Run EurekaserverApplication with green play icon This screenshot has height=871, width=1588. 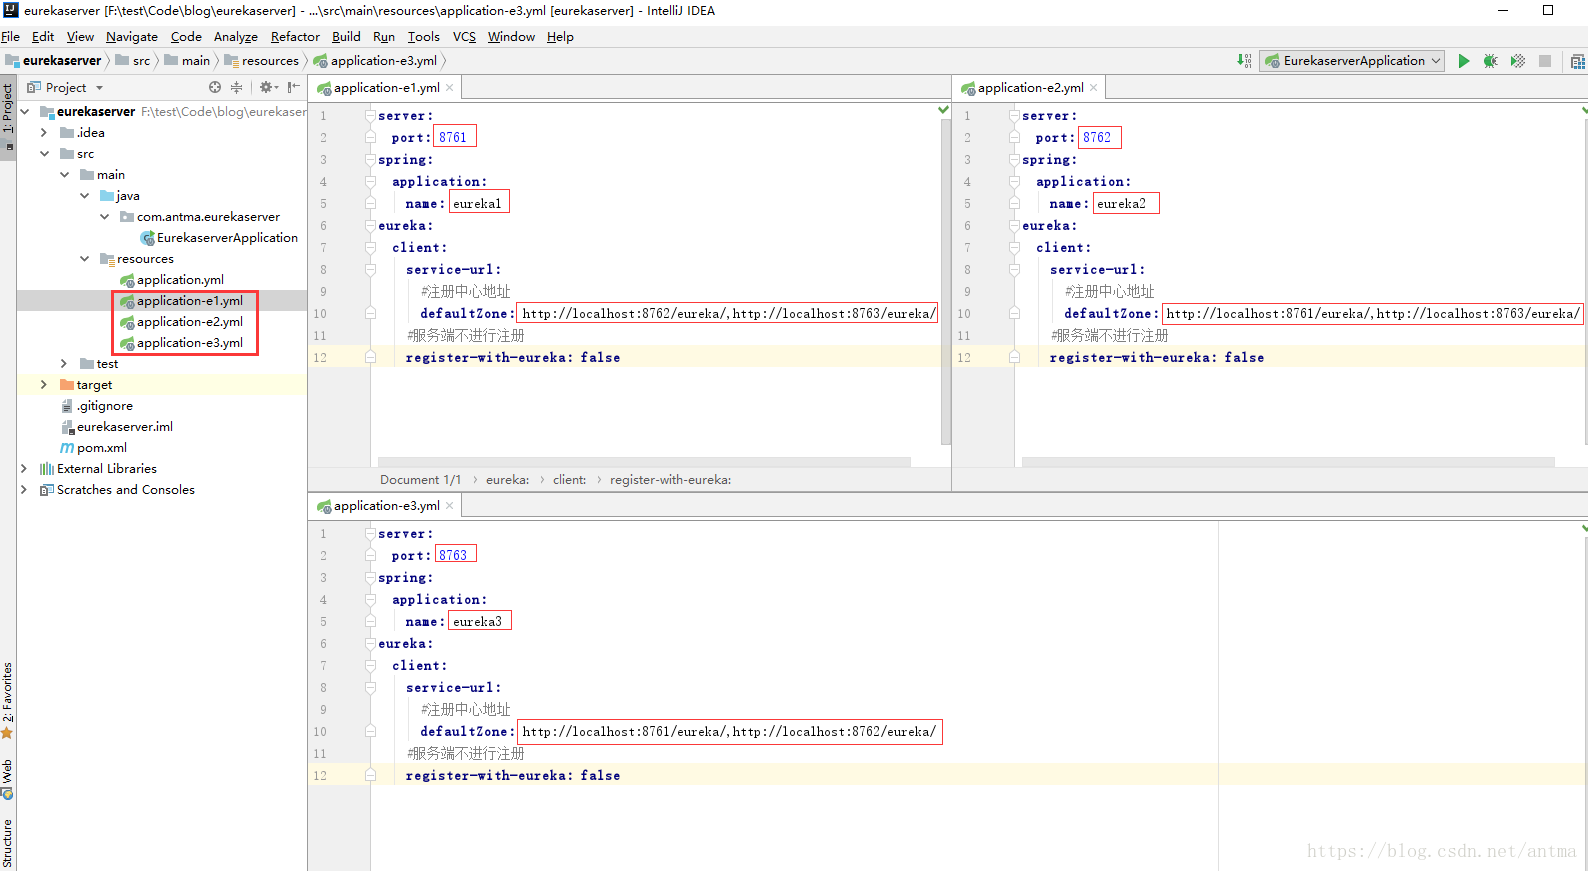pyautogui.click(x=1463, y=61)
